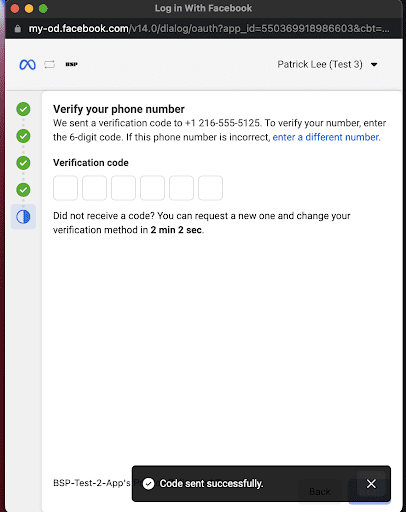The image size is (406, 512).
Task: Click the BSP app logo
Action: 71,64
